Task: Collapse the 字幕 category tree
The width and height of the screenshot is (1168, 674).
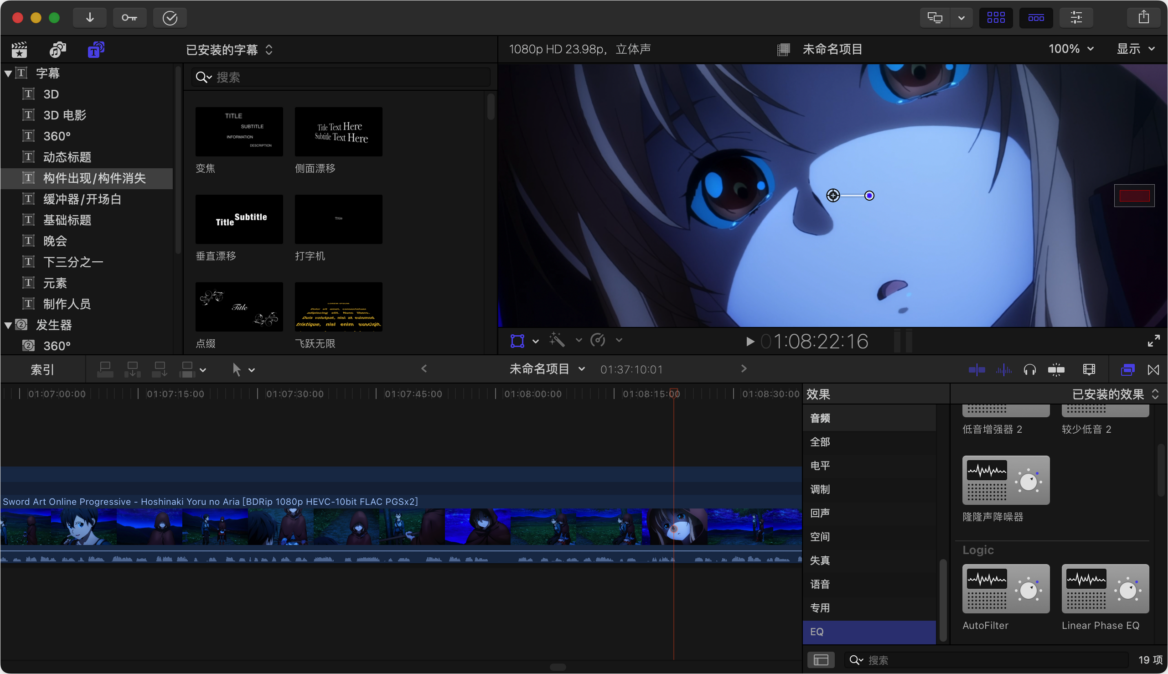Action: pyautogui.click(x=8, y=73)
